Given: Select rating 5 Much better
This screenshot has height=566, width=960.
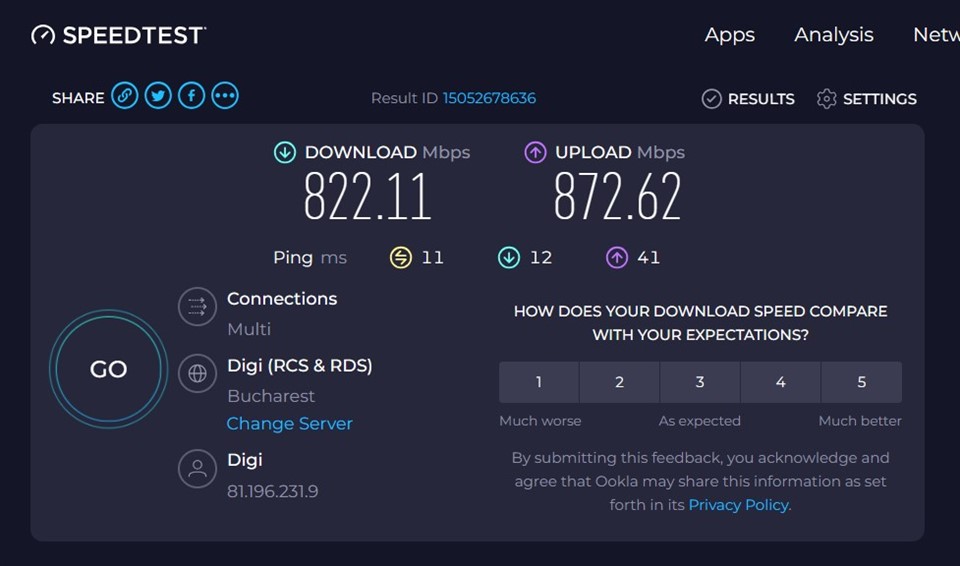Looking at the screenshot, I should pyautogui.click(x=861, y=382).
